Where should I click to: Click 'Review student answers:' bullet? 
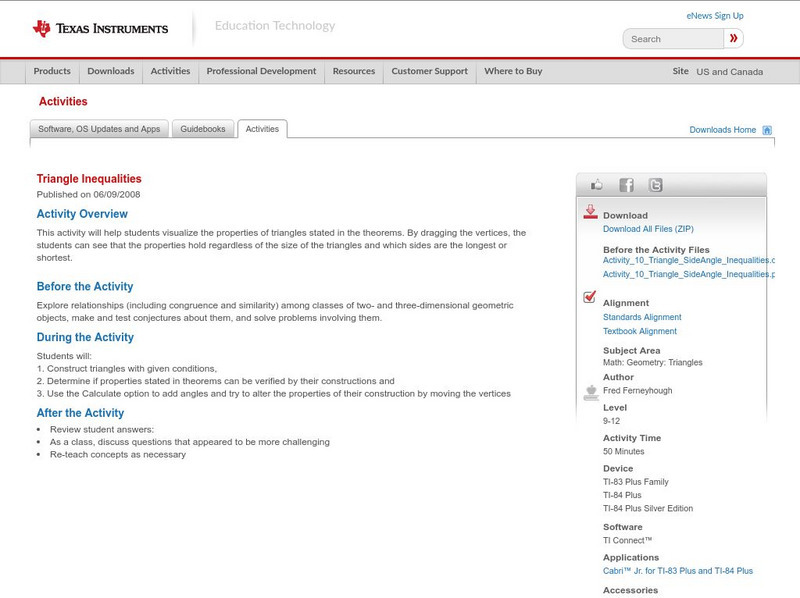click(102, 430)
